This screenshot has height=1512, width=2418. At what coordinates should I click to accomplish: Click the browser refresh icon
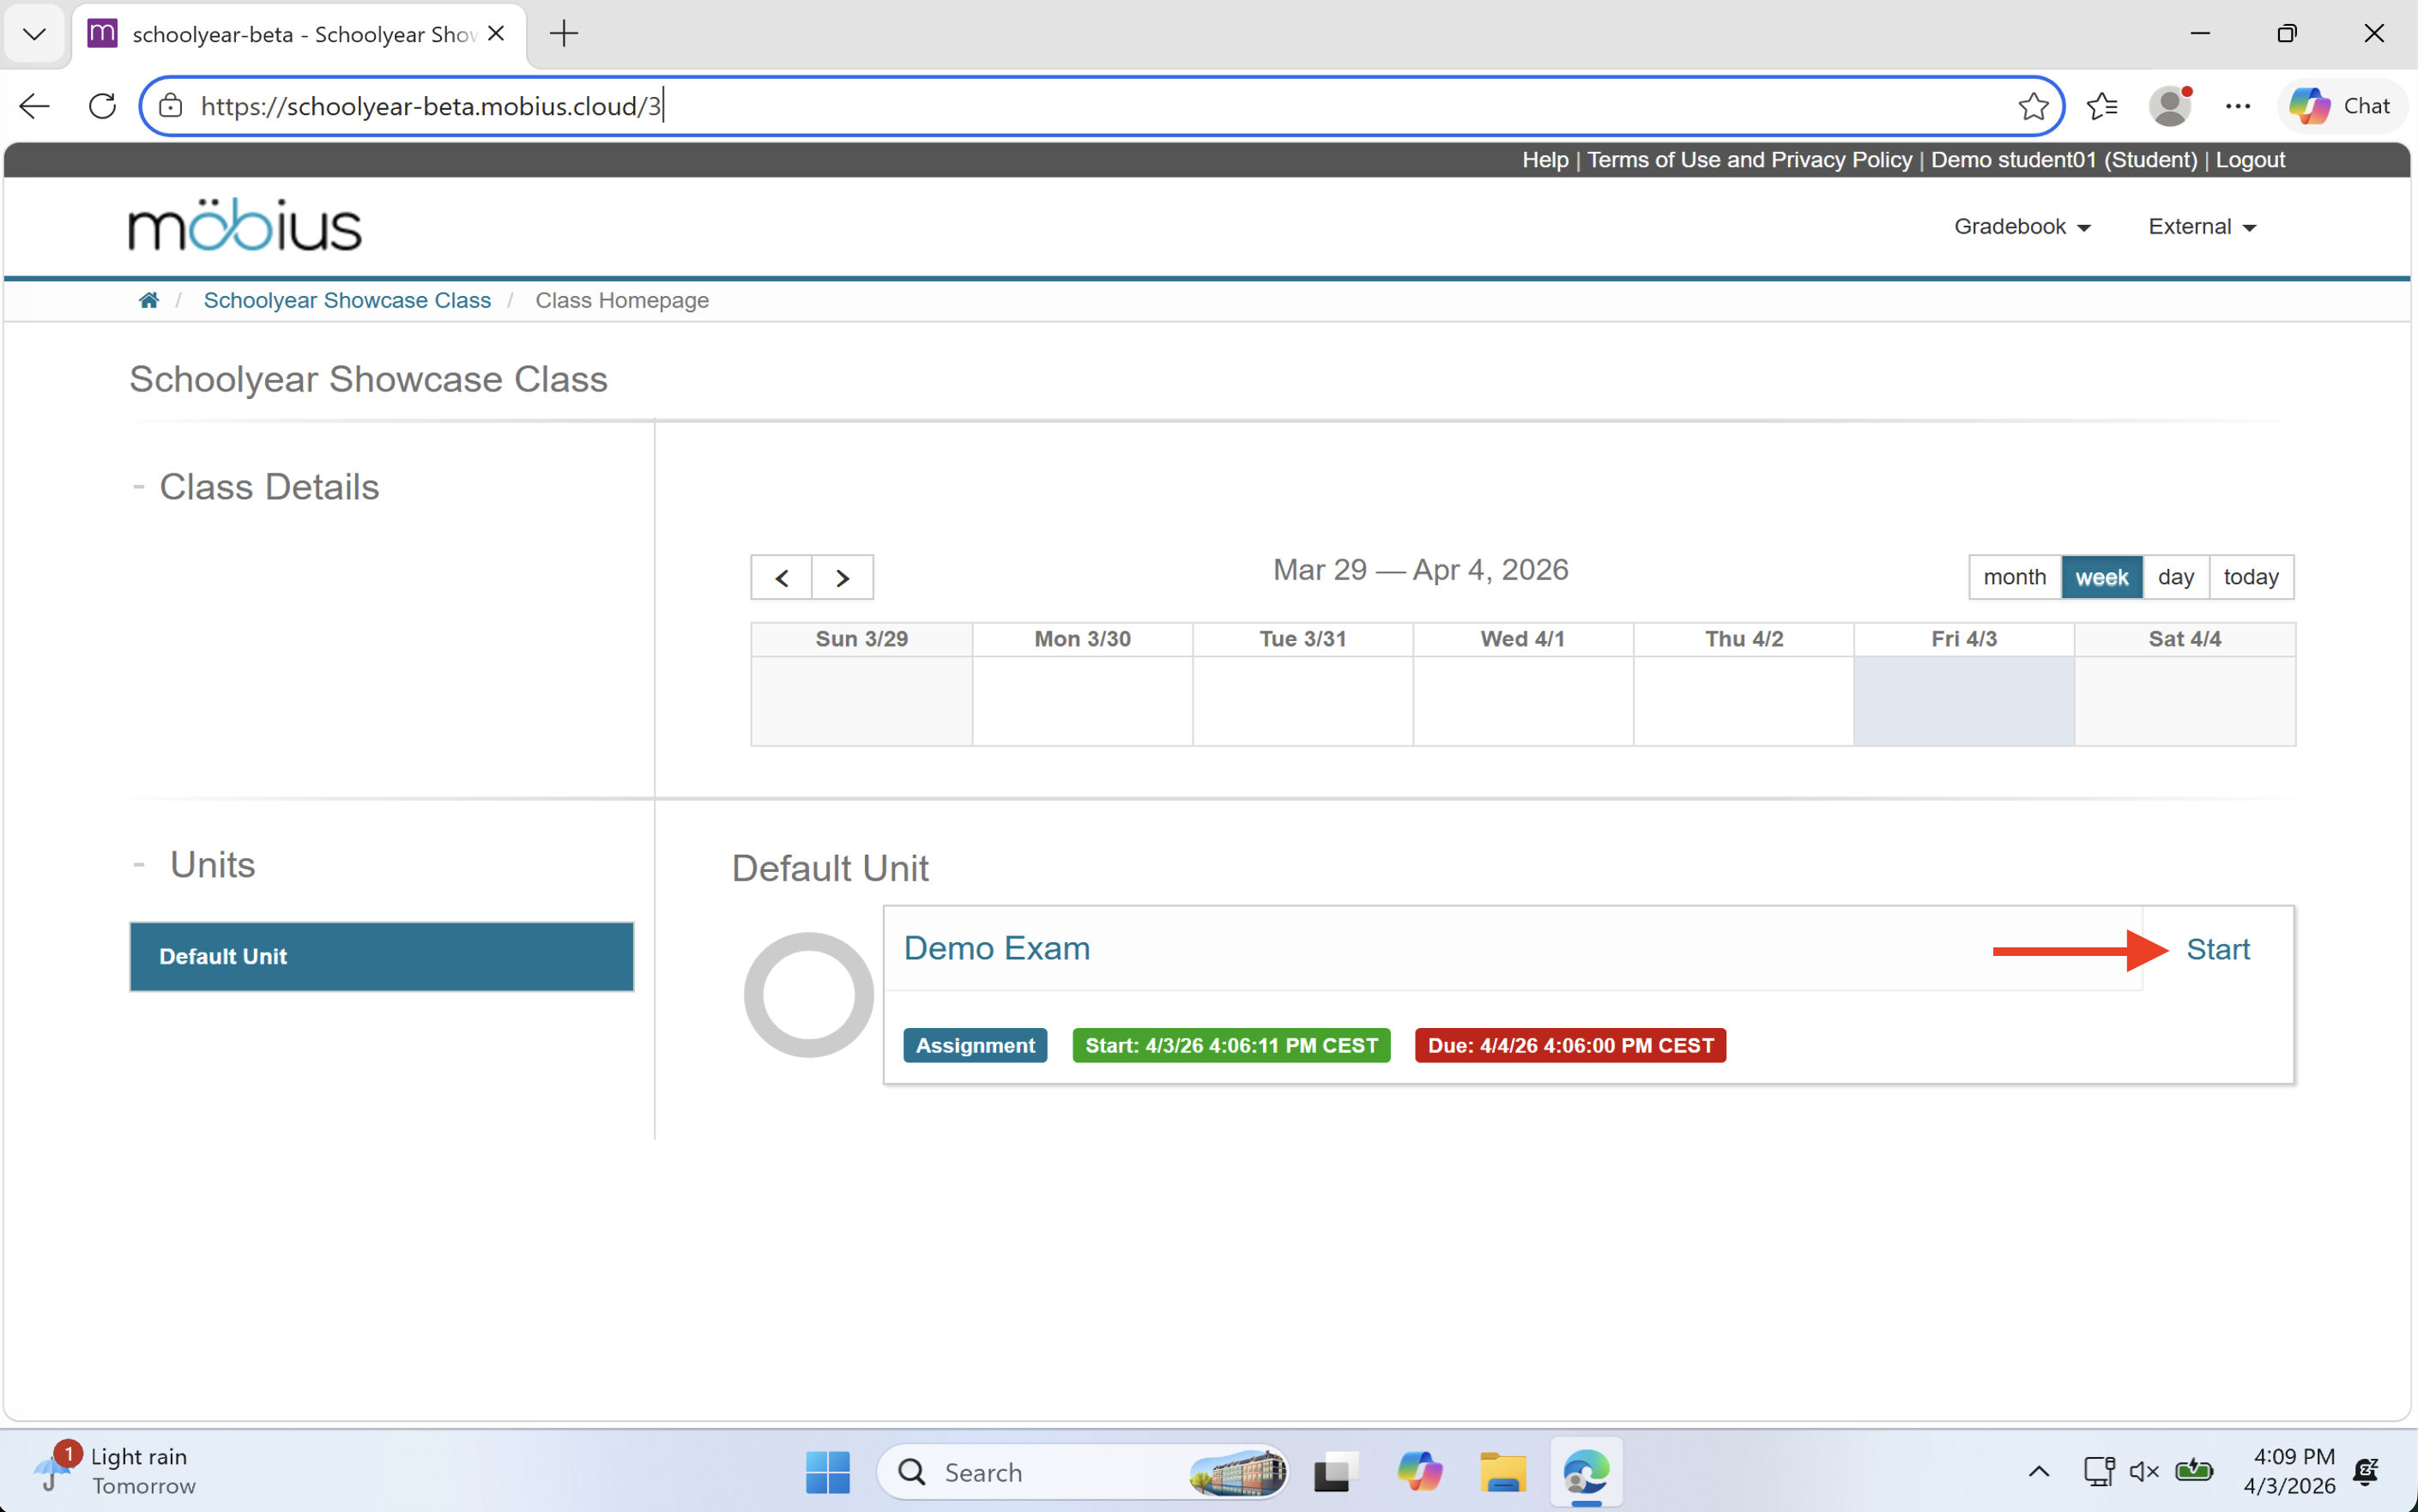[x=102, y=106]
